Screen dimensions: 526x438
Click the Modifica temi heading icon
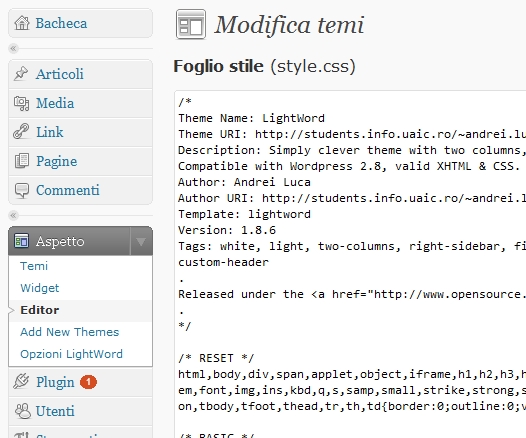coord(191,24)
